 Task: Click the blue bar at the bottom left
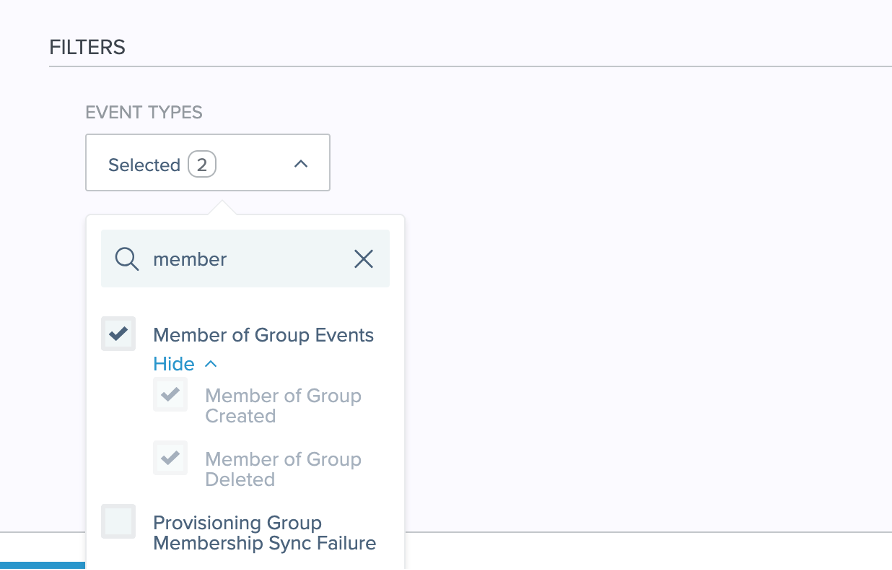(42, 565)
